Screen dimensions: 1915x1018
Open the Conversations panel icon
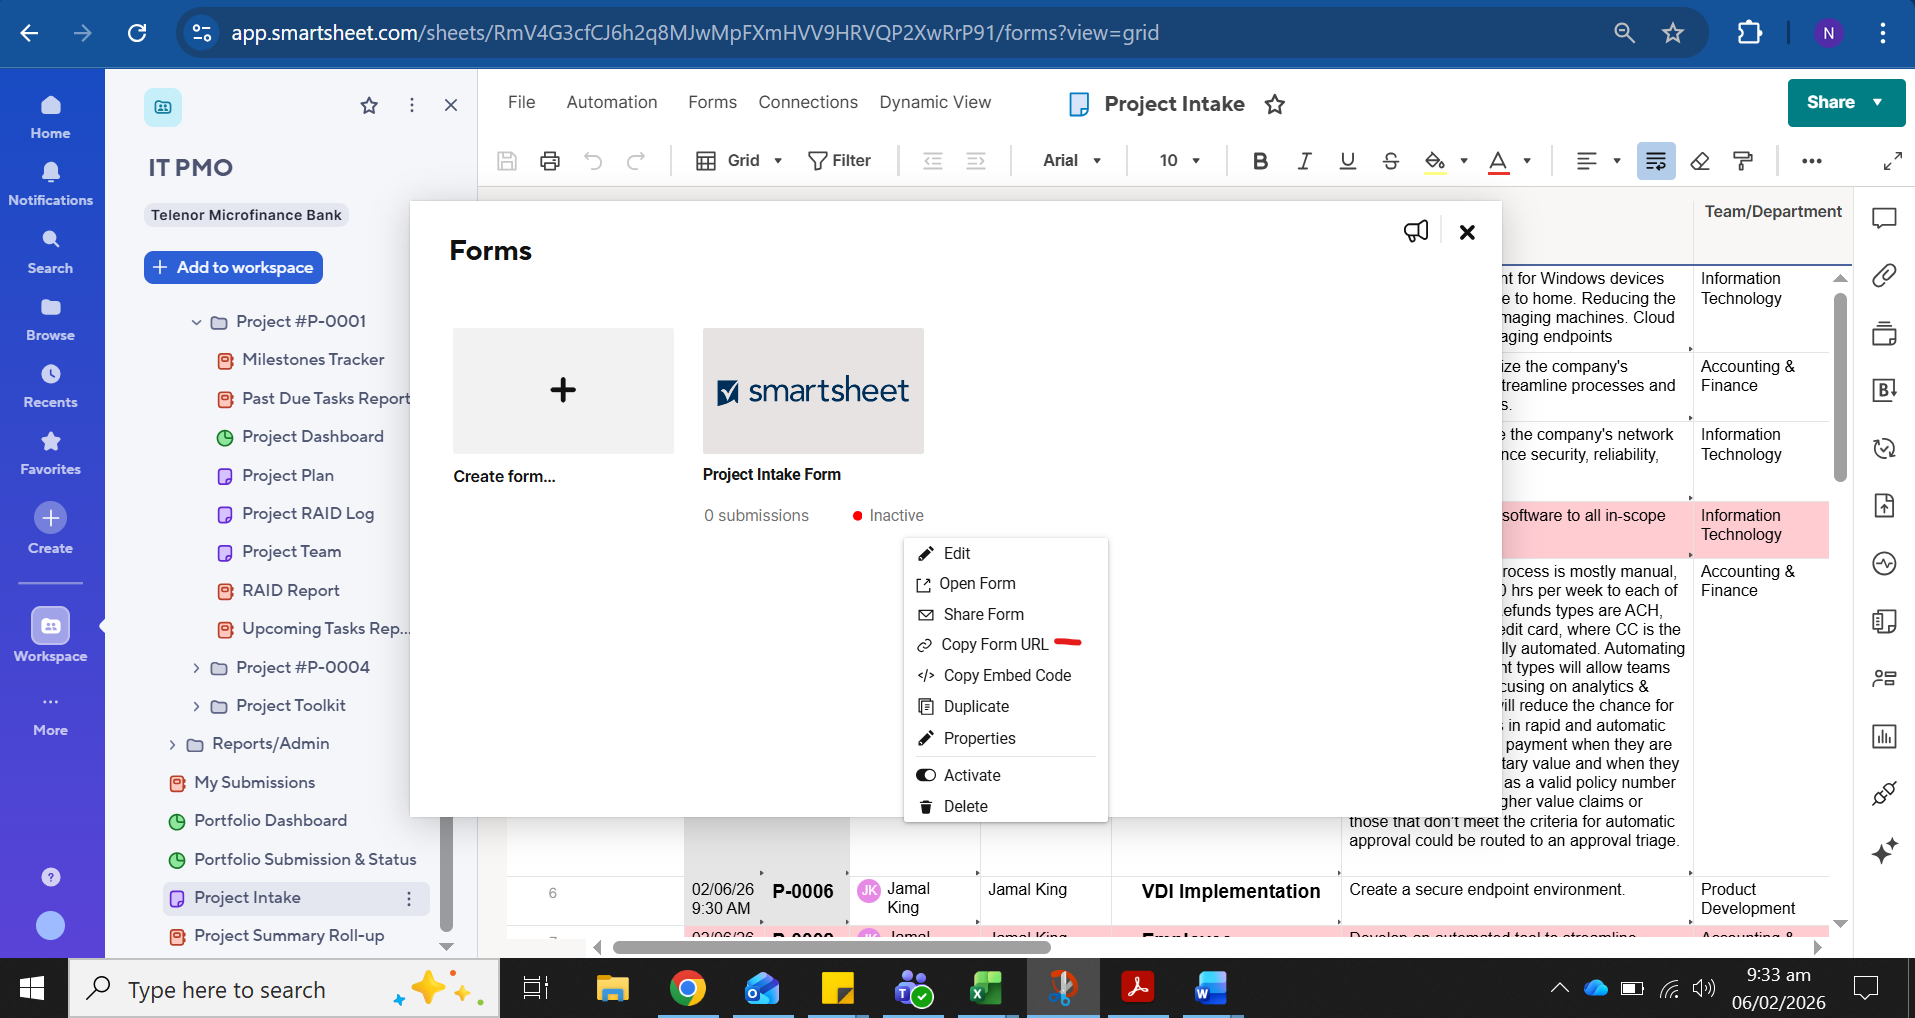coord(1884,218)
